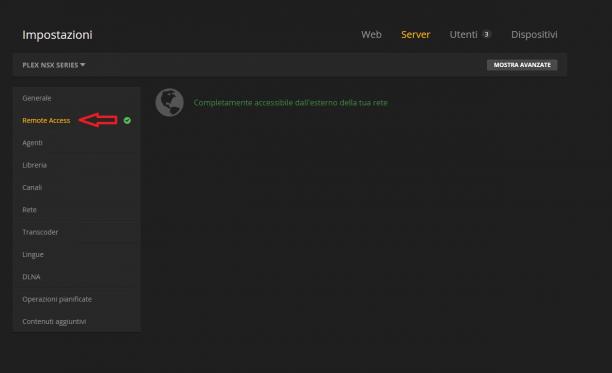The image size is (612, 373).
Task: Open the Operazioni pianificate section
Action: [x=76, y=299]
